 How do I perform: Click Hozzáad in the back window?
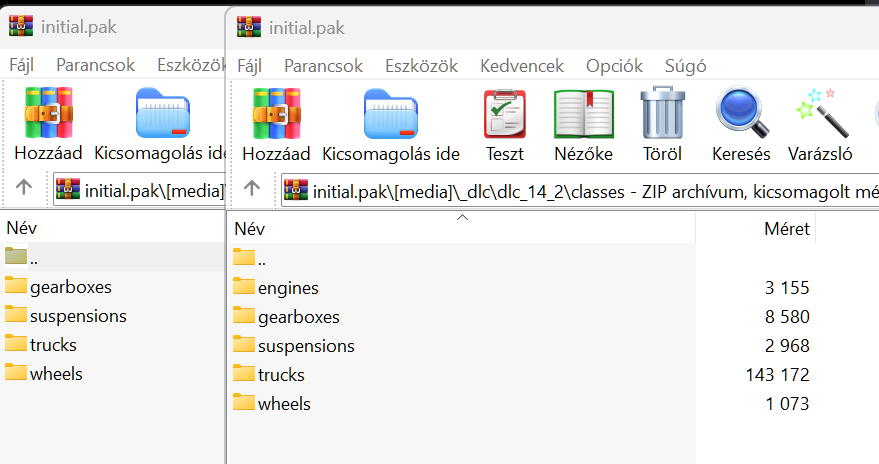tap(48, 125)
